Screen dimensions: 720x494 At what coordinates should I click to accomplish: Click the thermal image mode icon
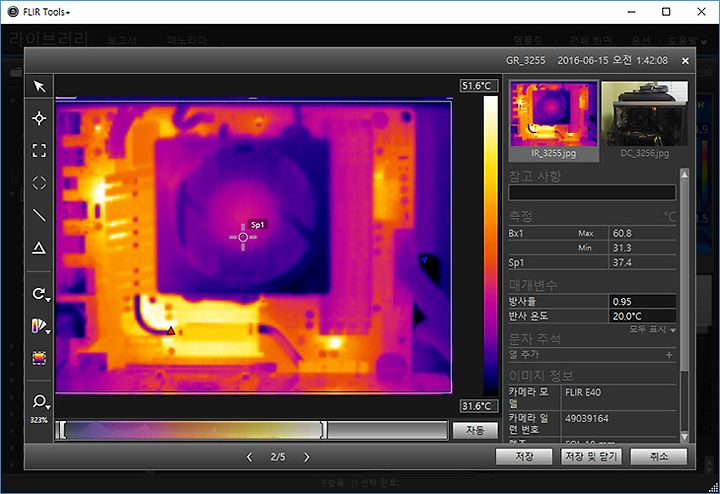[x=39, y=358]
